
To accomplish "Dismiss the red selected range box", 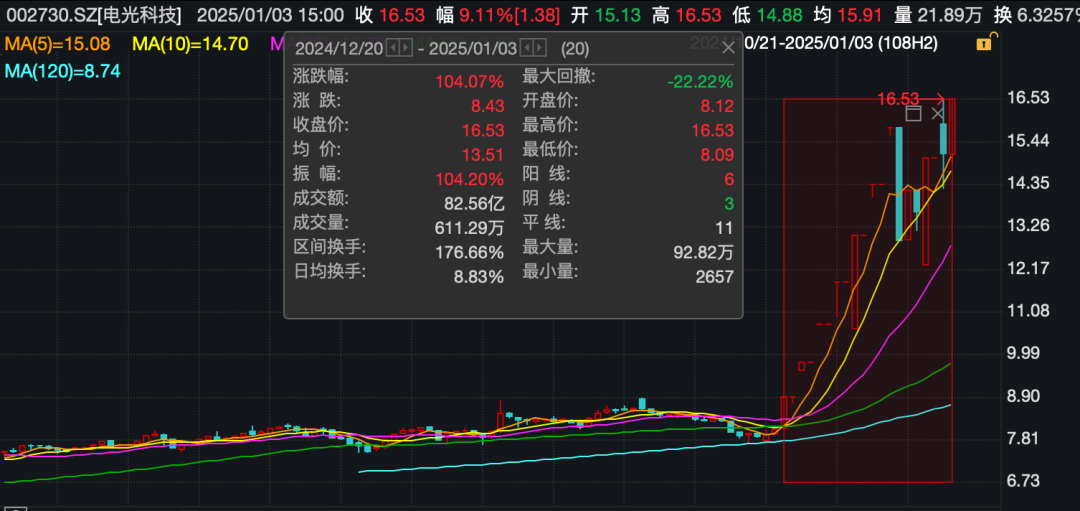I will [x=937, y=114].
